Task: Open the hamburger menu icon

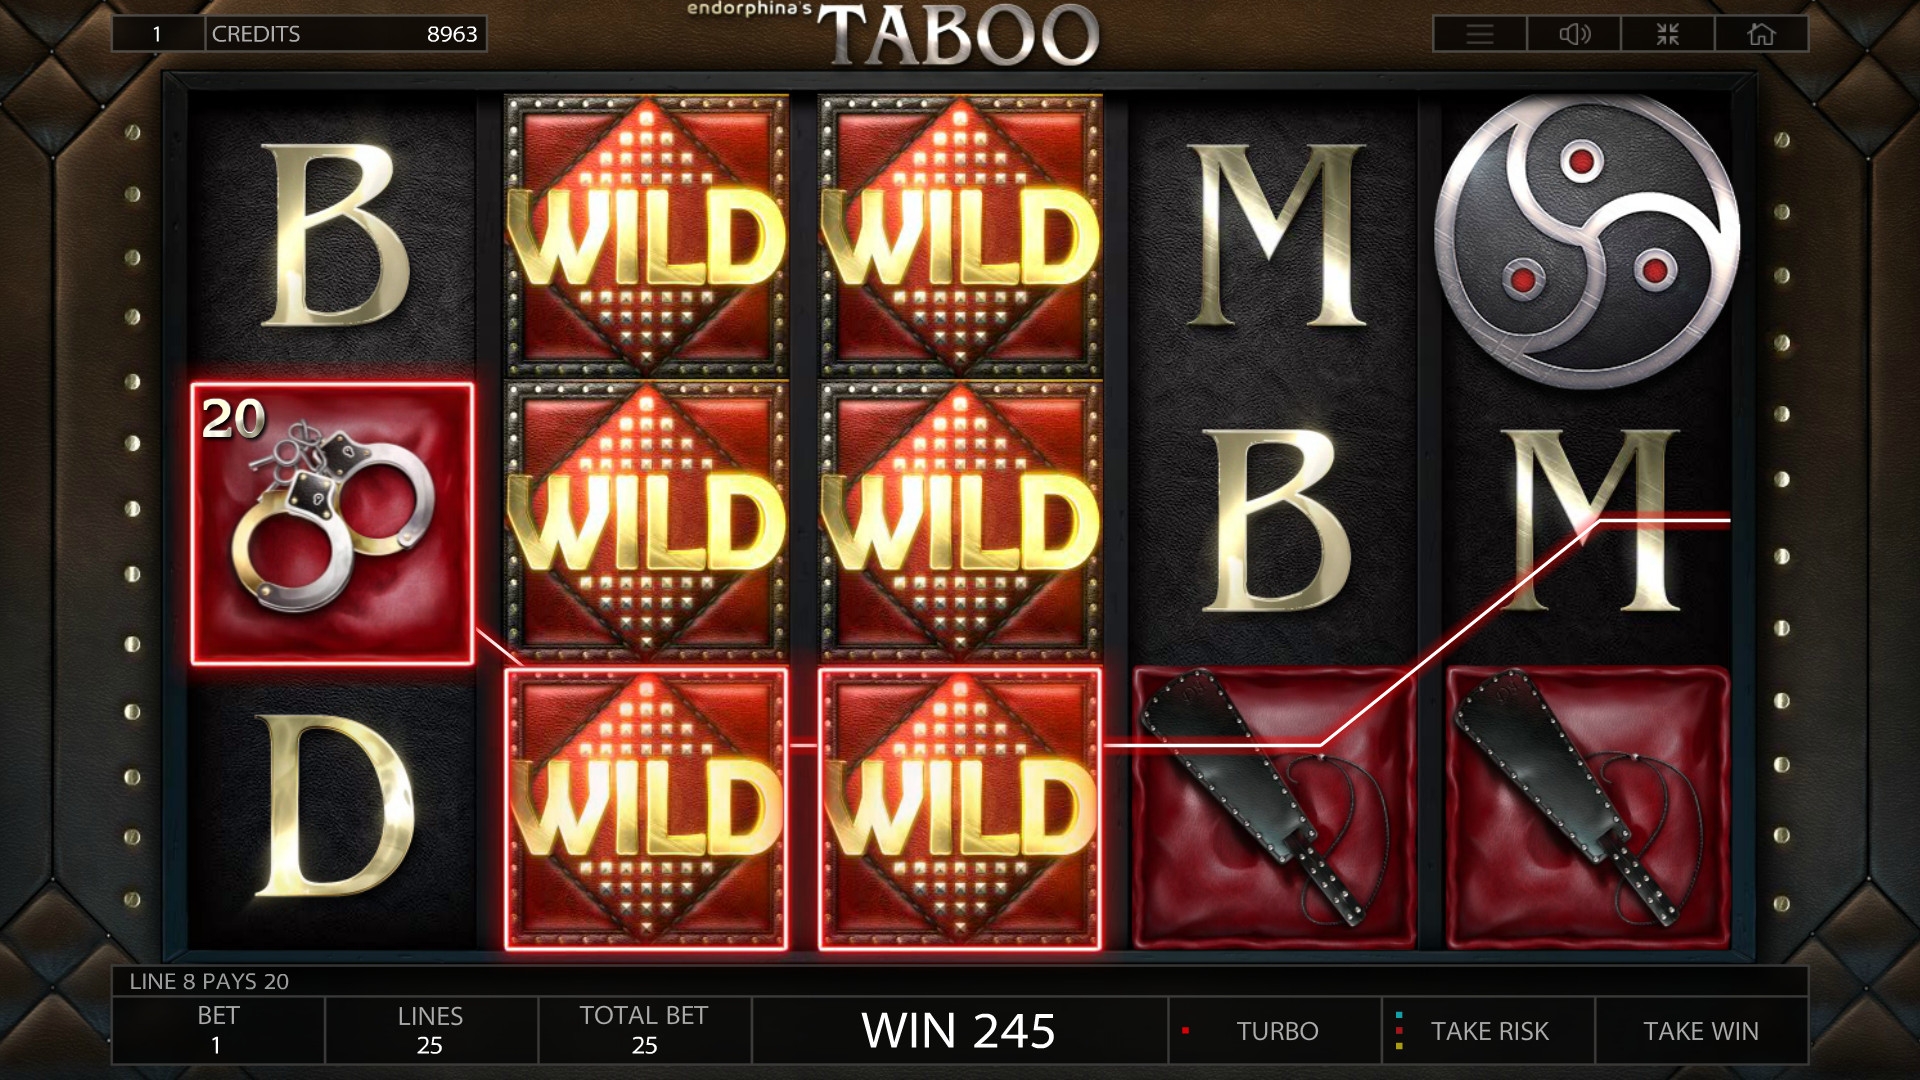Action: pos(1480,34)
